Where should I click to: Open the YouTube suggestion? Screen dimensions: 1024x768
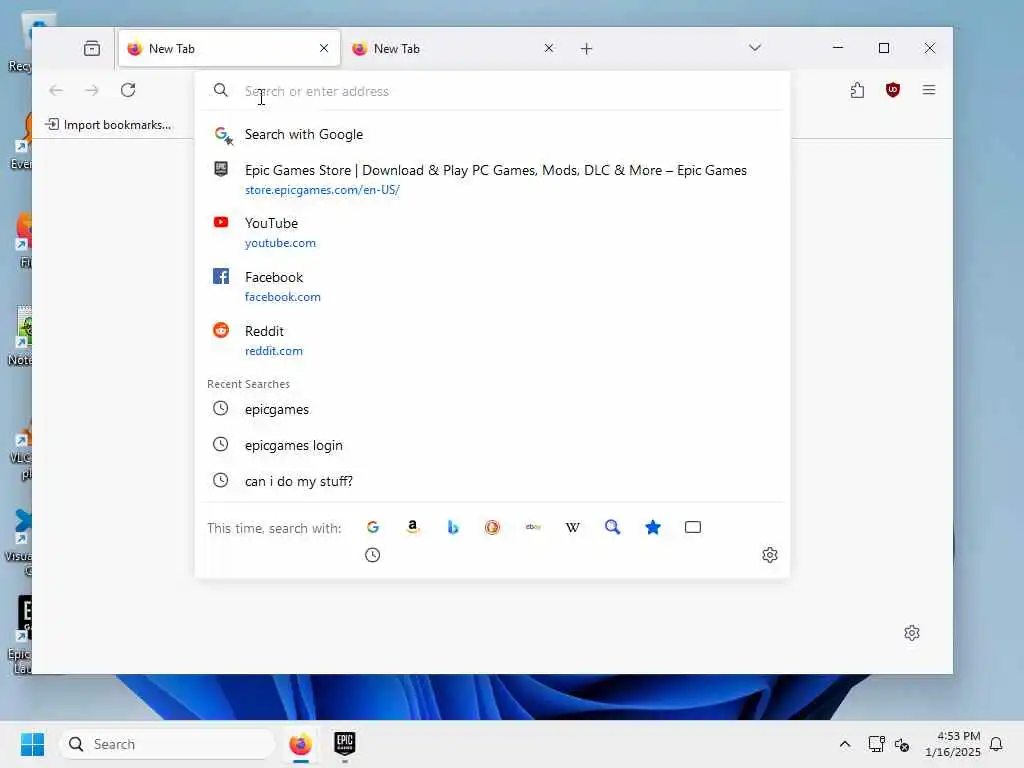(x=492, y=232)
